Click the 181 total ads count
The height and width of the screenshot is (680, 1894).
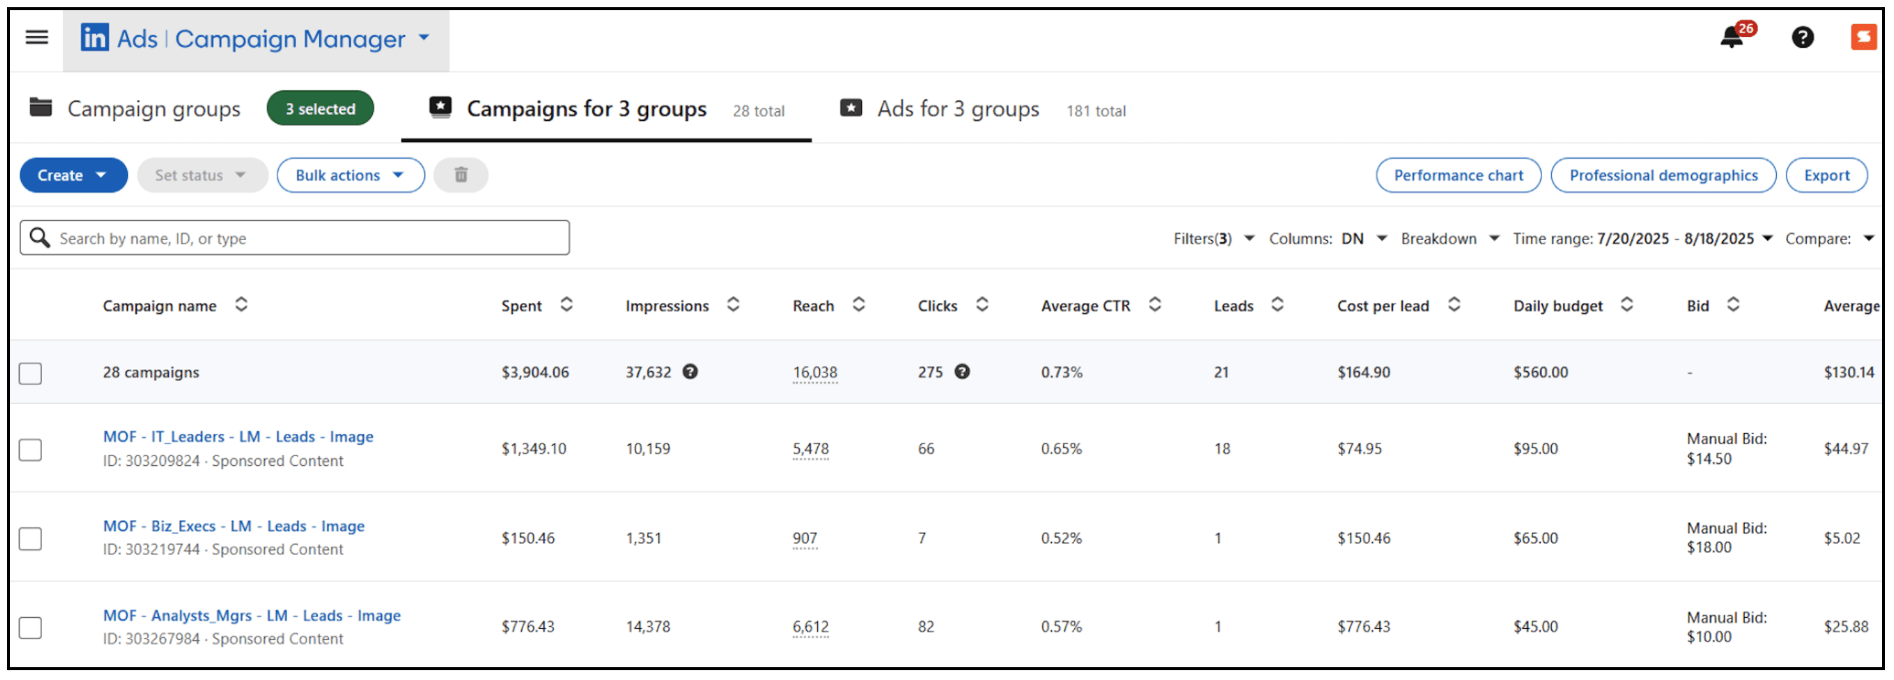1096,111
